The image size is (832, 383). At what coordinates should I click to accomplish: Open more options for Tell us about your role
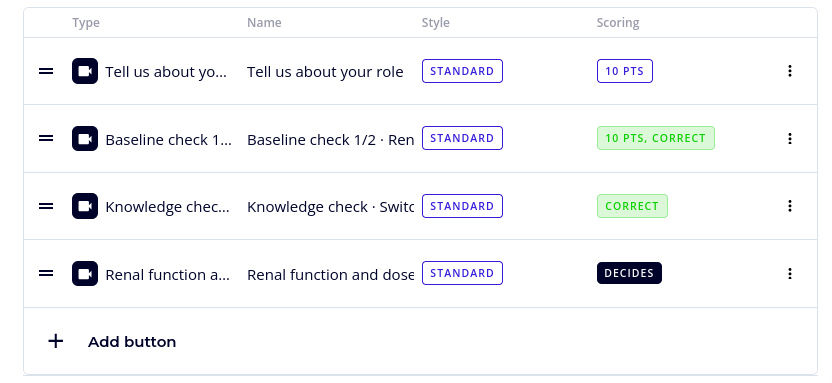tap(790, 71)
